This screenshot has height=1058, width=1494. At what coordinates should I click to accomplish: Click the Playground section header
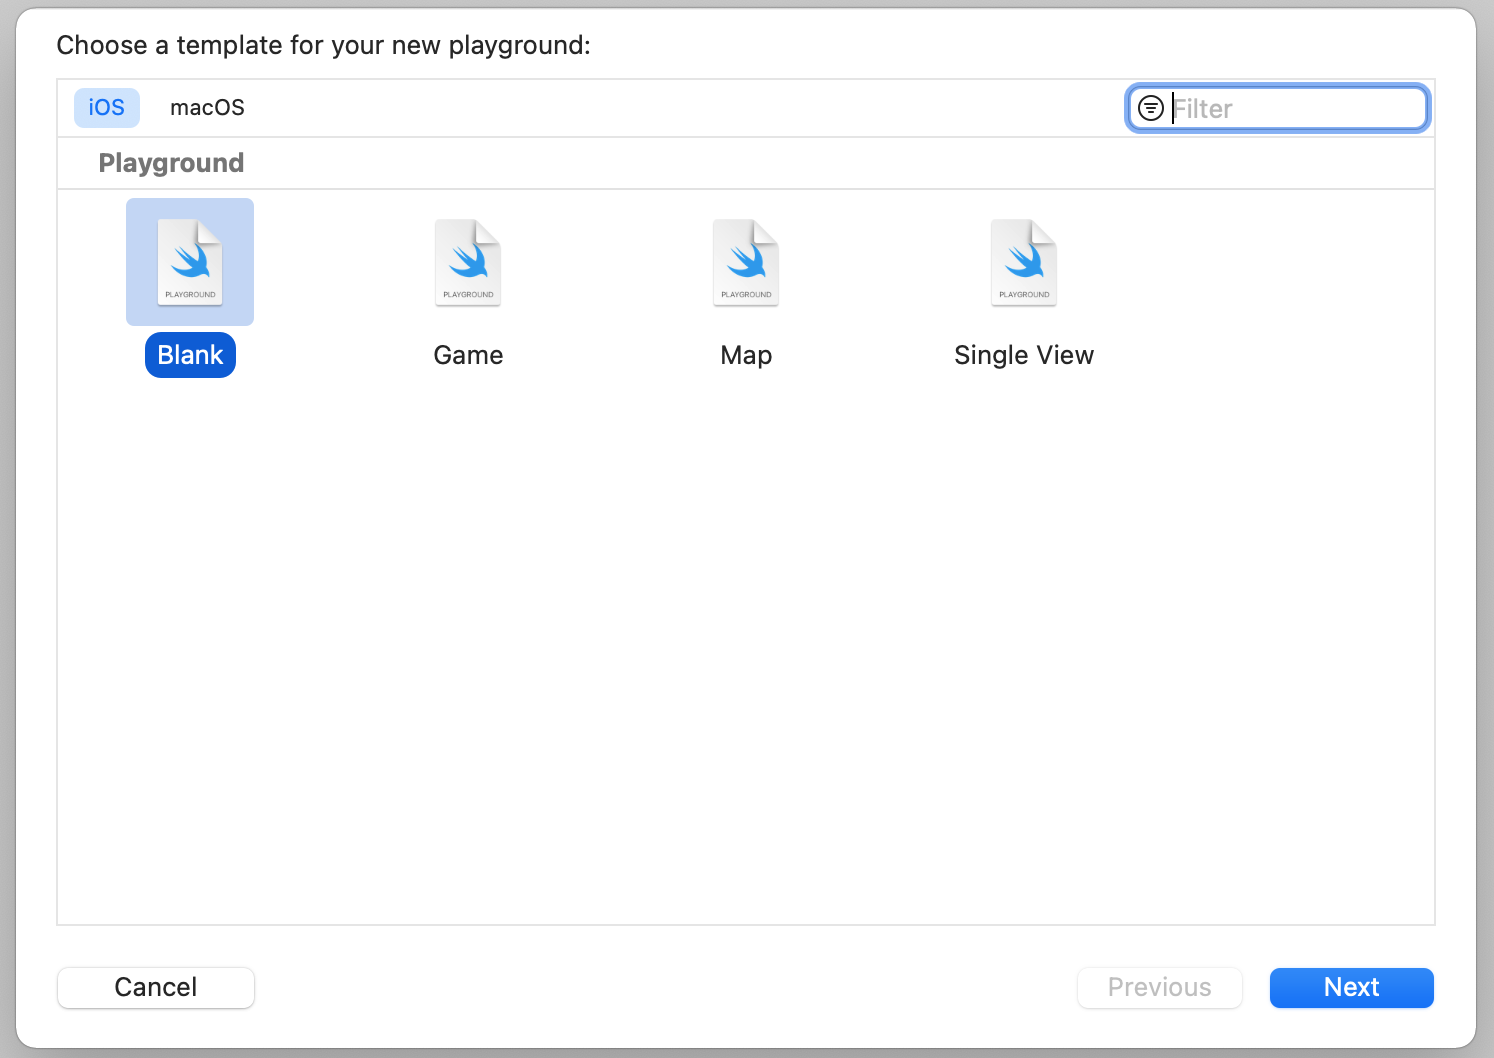(171, 162)
